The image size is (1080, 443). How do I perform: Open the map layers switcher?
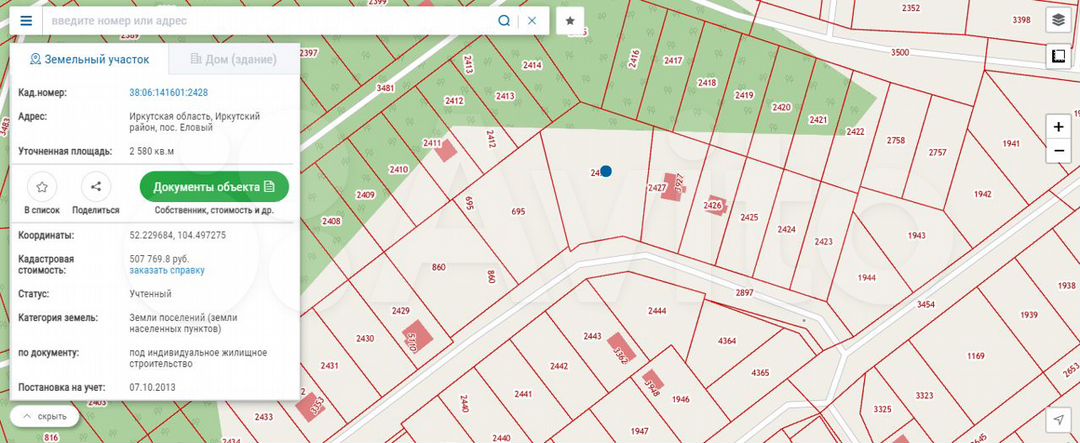[x=1058, y=20]
